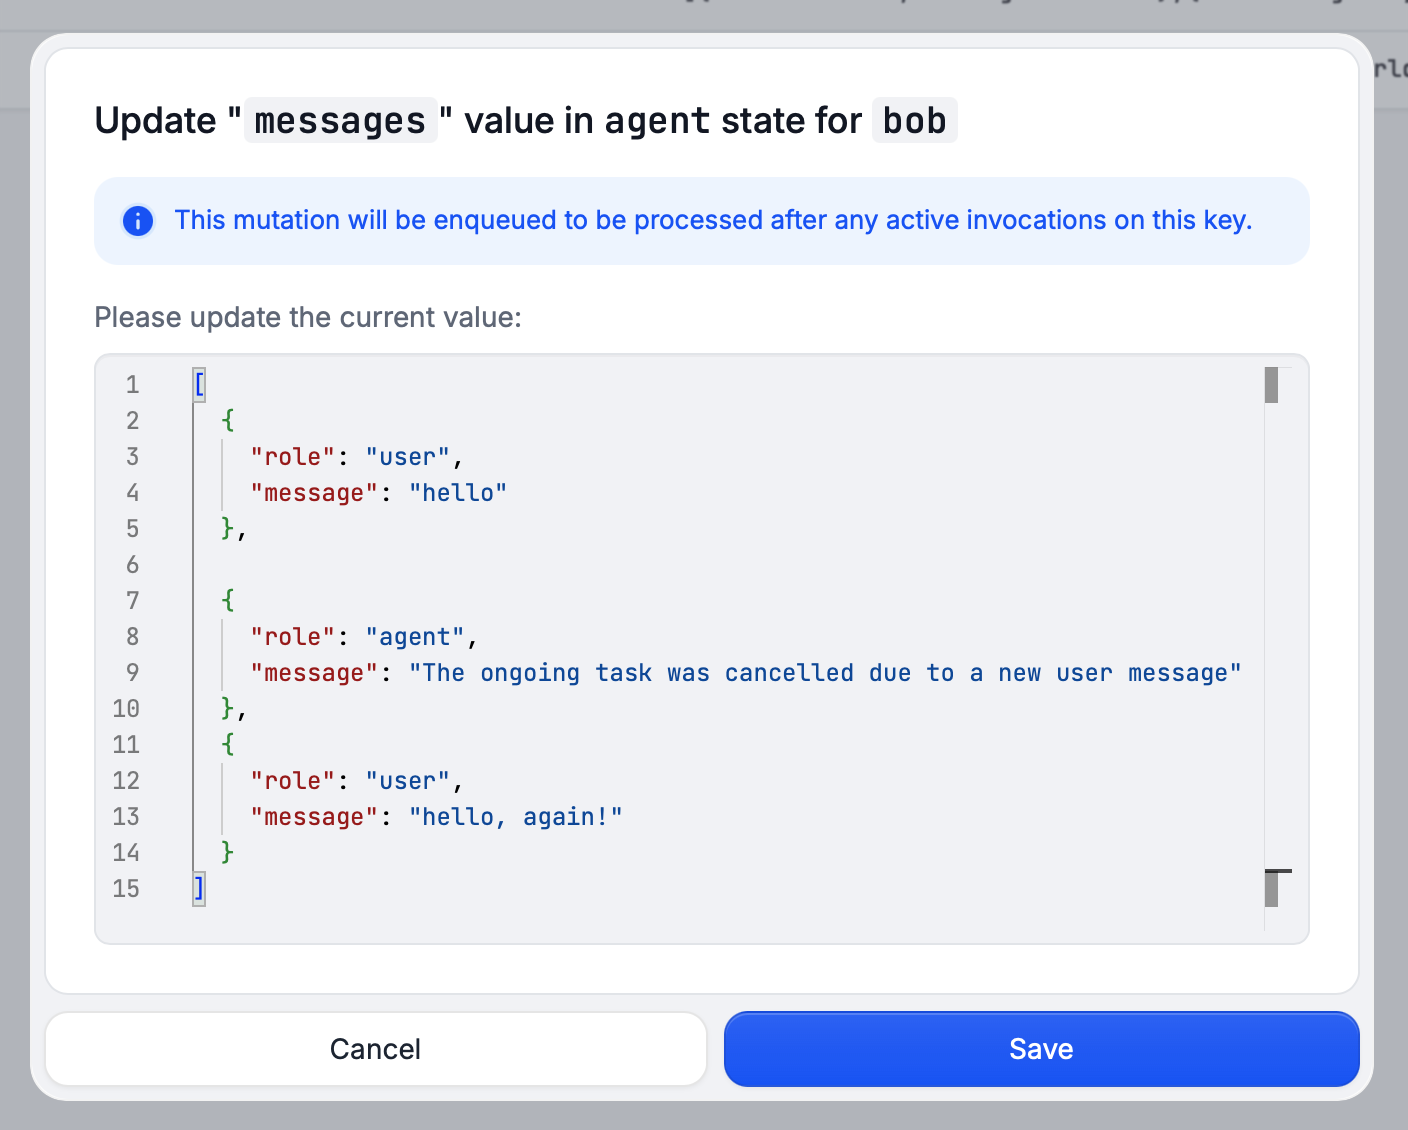Click the "bob" key label in title
Image resolution: width=1408 pixels, height=1130 pixels.
click(x=914, y=121)
